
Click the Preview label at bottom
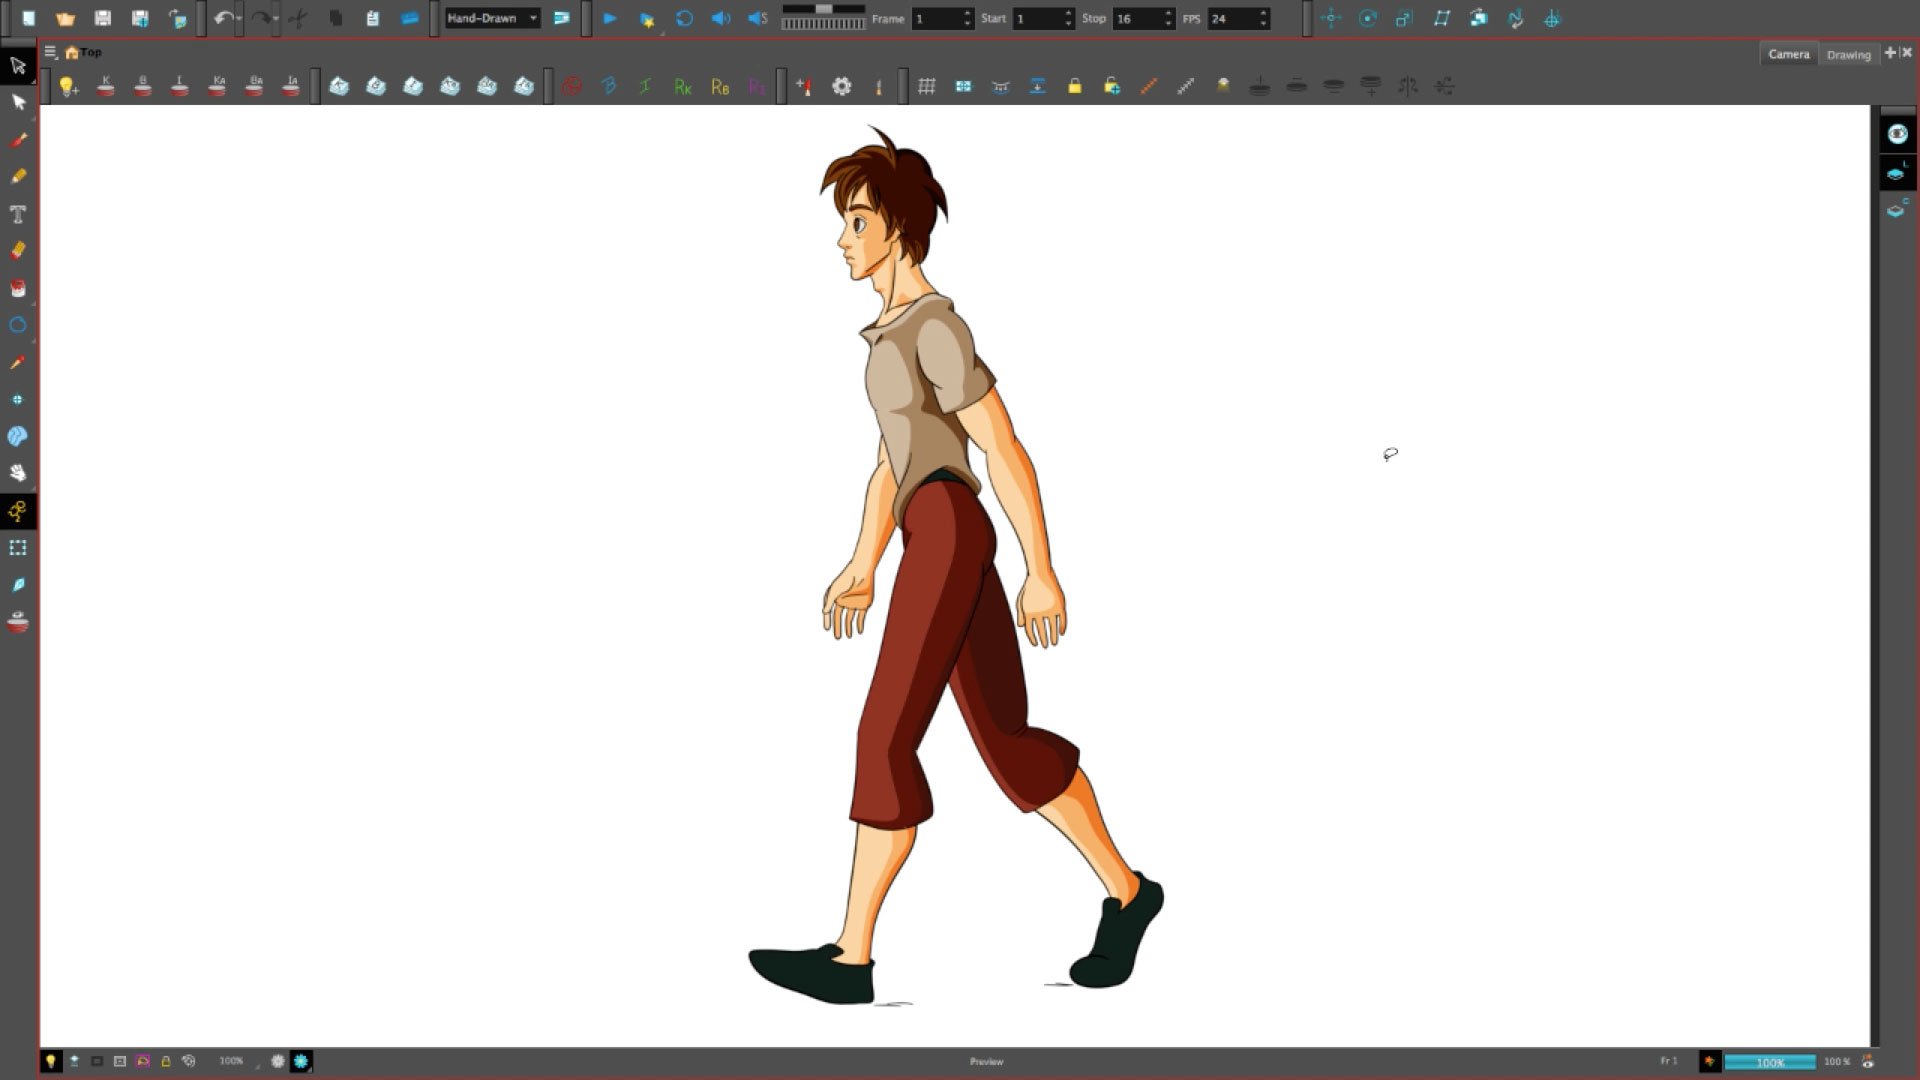pos(986,1062)
